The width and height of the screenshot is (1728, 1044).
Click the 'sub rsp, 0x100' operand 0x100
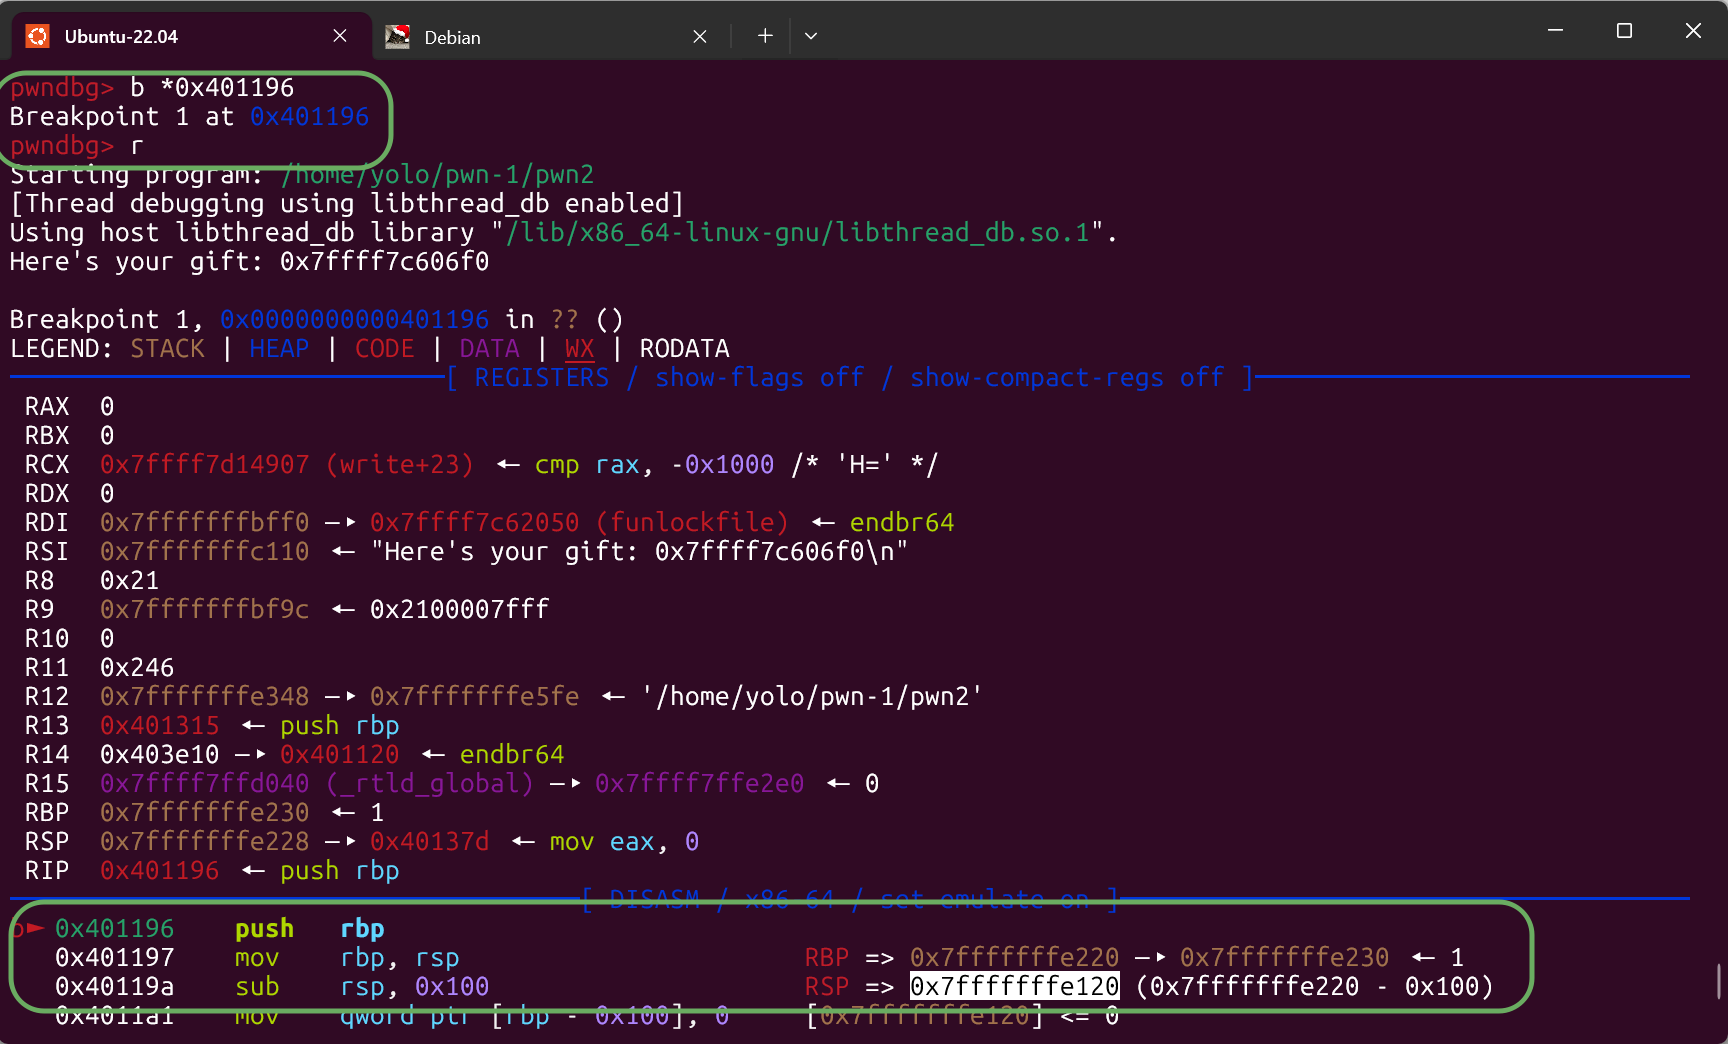(452, 987)
